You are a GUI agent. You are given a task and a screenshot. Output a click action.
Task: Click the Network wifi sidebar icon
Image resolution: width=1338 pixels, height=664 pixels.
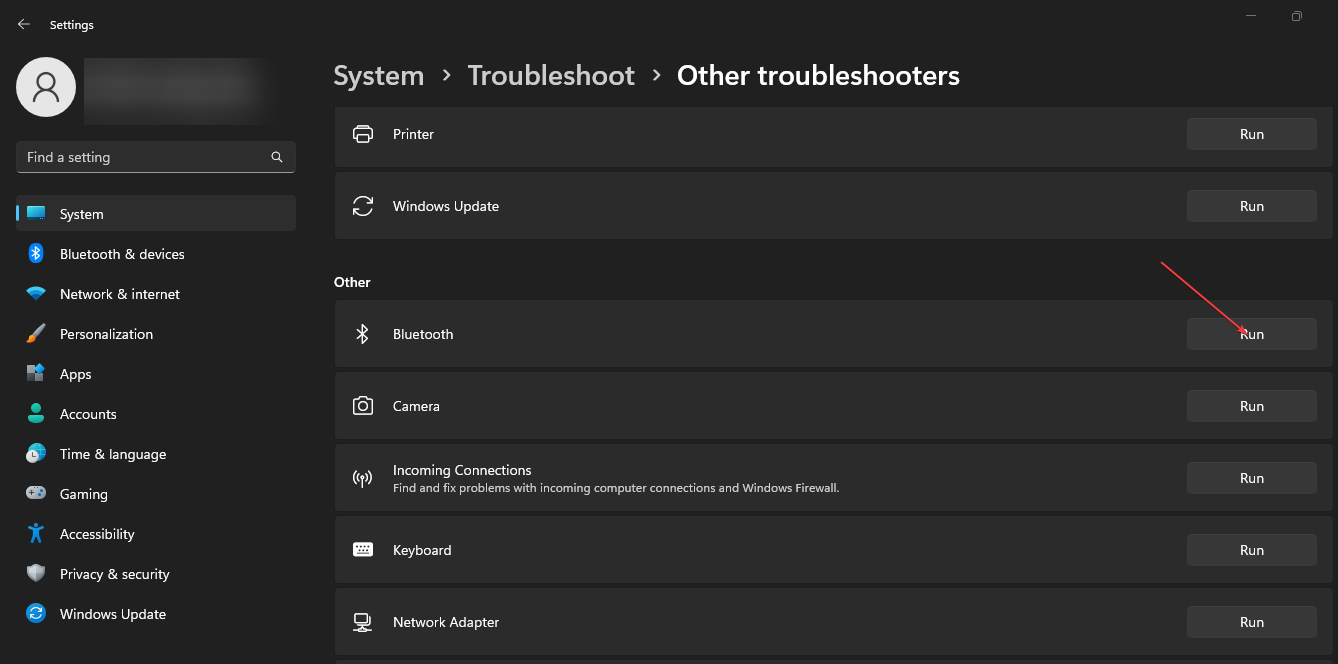[x=36, y=294]
